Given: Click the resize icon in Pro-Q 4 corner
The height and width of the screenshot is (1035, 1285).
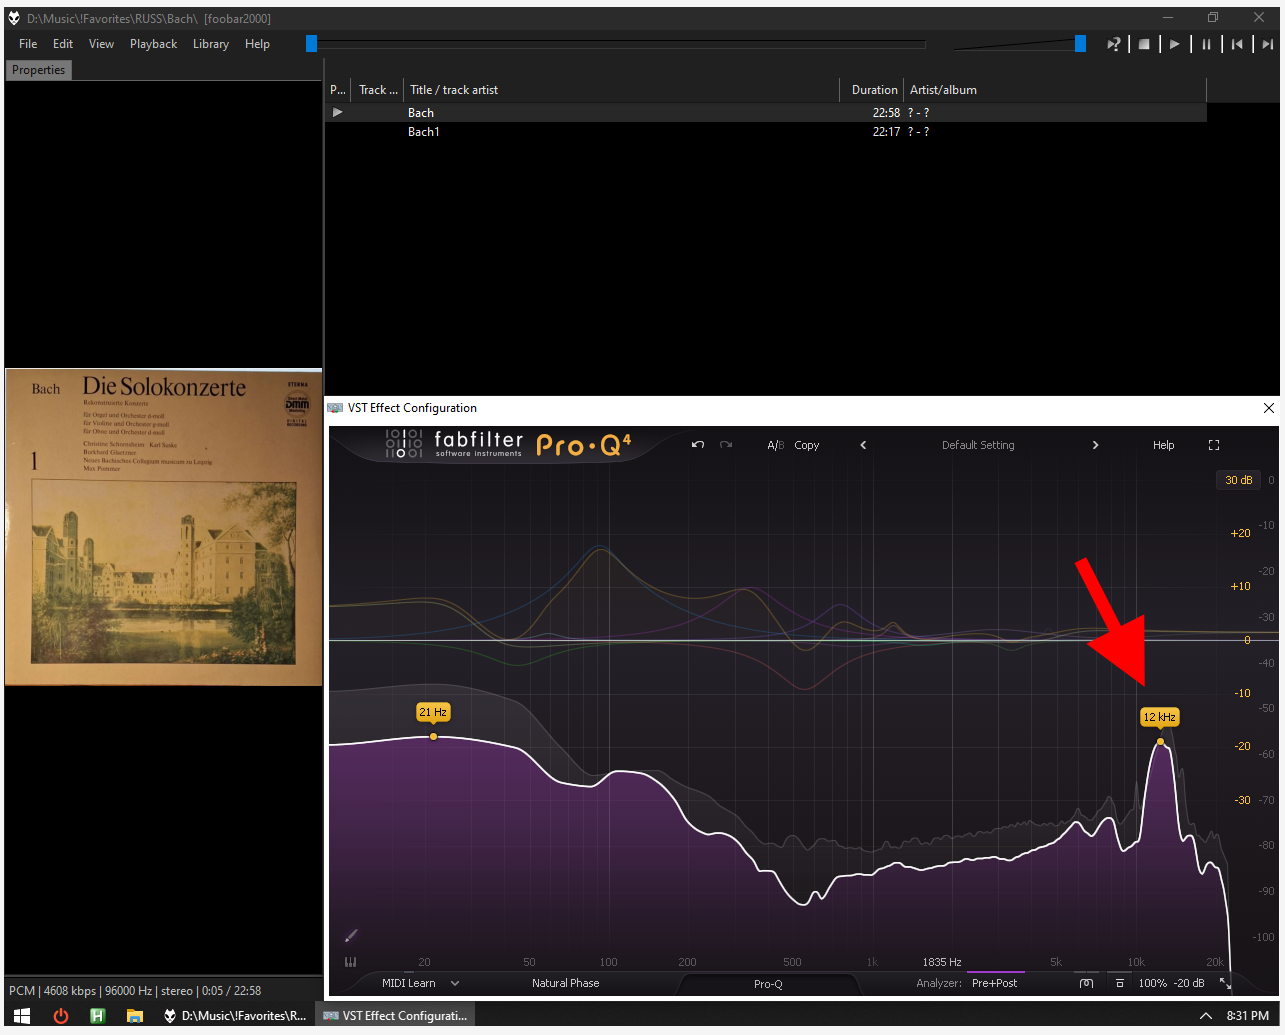Looking at the screenshot, I should (x=1225, y=984).
